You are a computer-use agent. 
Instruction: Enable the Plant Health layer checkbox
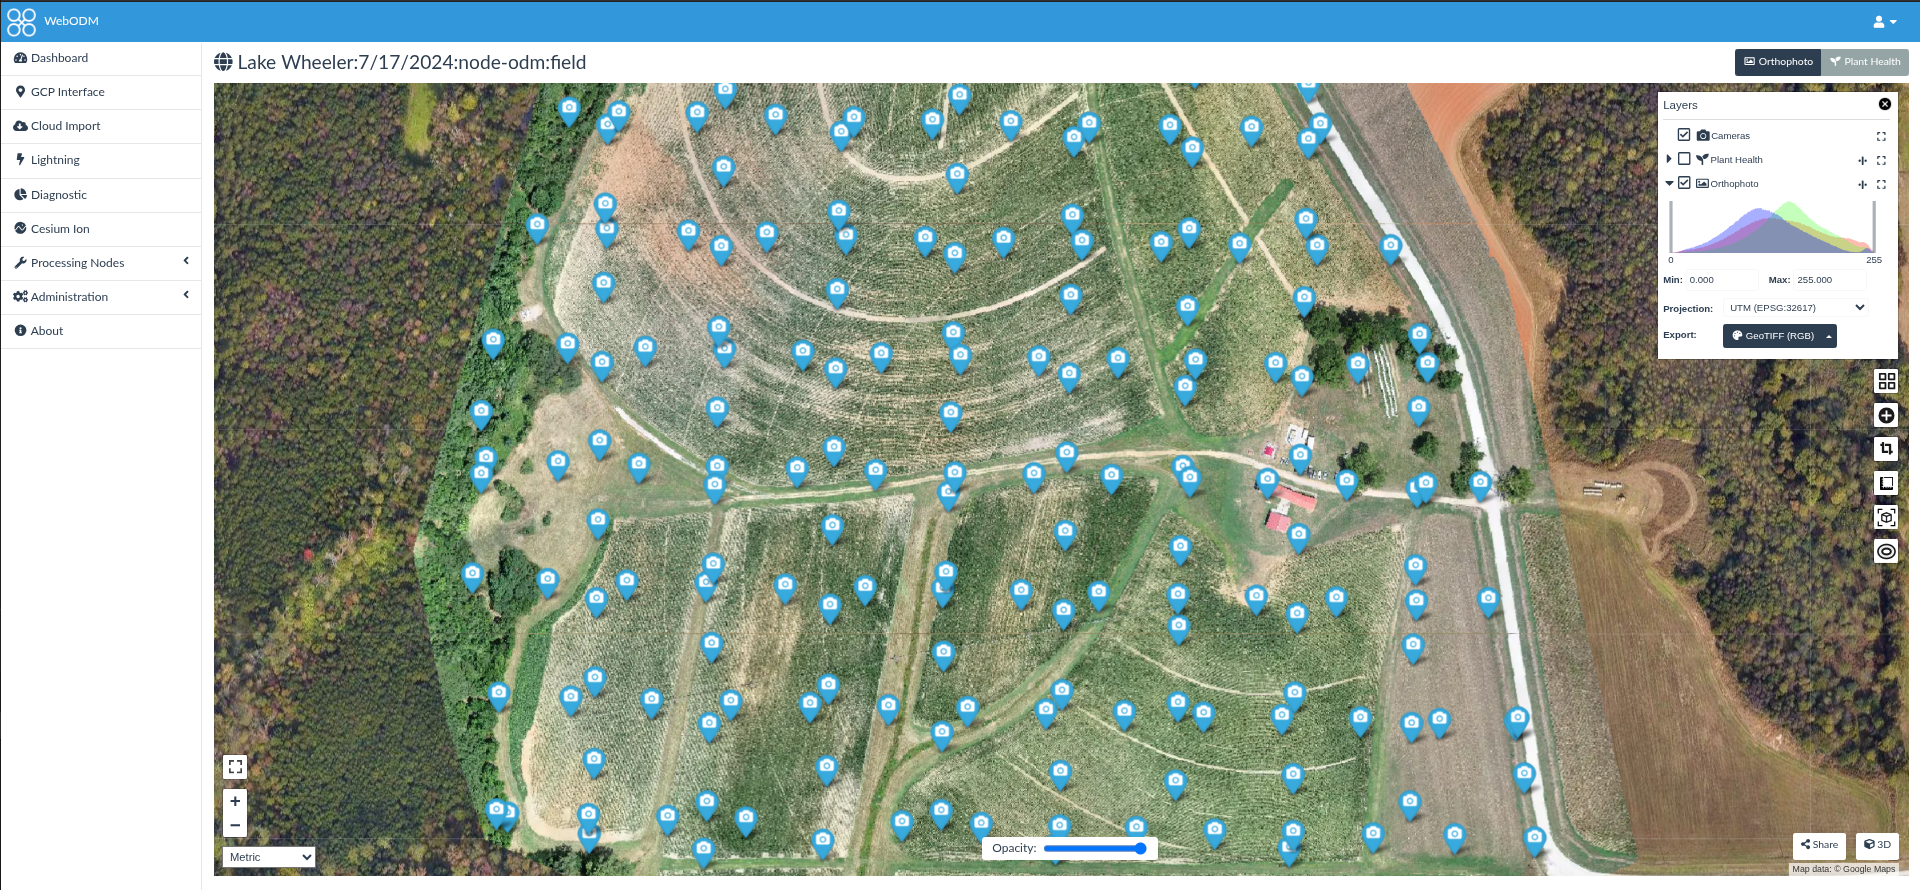(x=1684, y=159)
